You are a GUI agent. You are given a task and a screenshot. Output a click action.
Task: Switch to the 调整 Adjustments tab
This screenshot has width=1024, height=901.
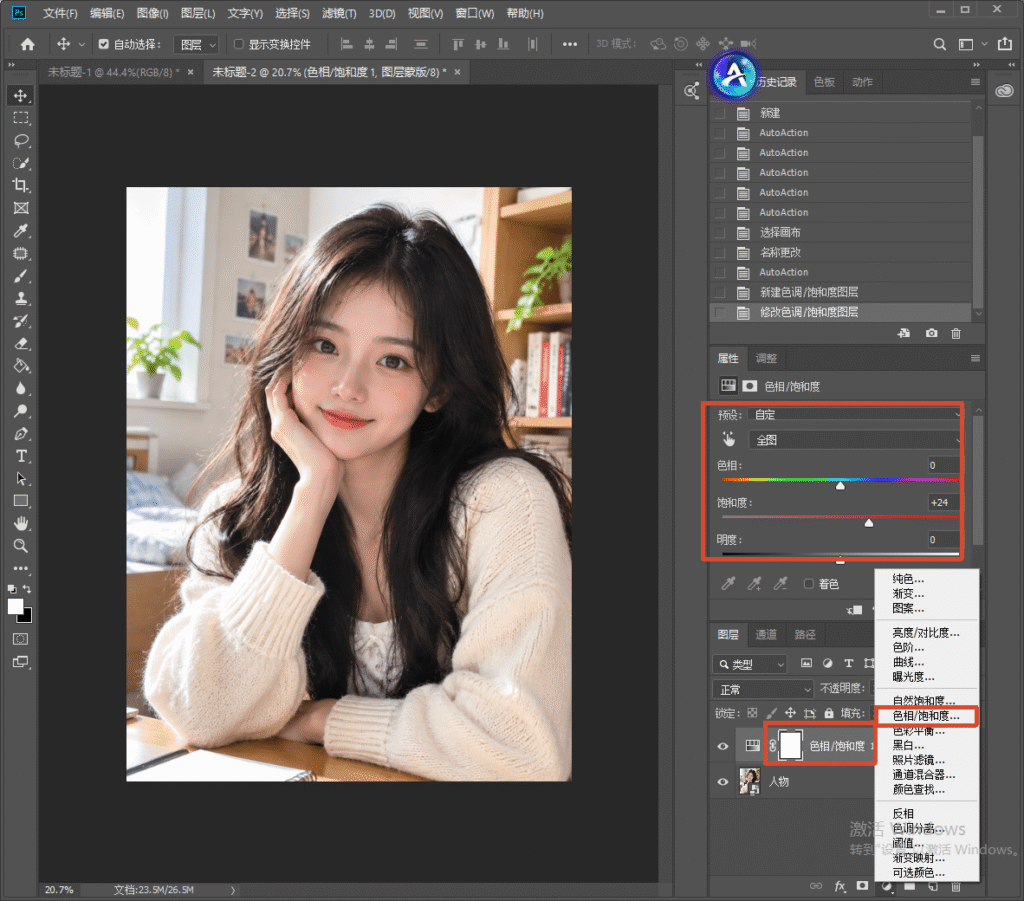(x=766, y=358)
